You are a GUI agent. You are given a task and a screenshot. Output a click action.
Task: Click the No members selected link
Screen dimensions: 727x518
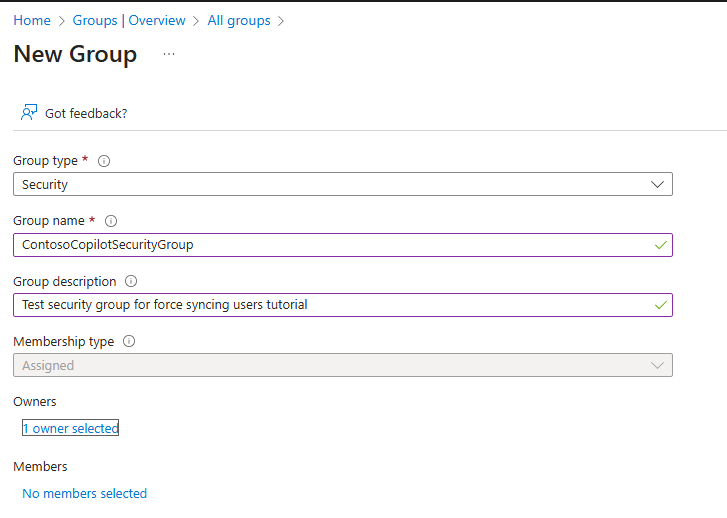point(84,493)
